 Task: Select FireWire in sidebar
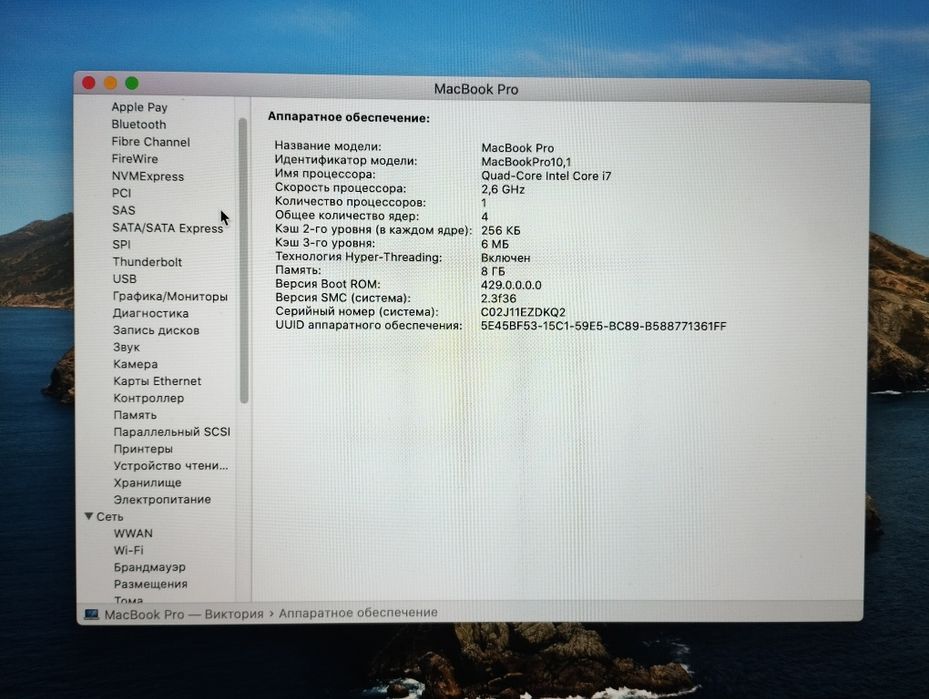click(134, 159)
